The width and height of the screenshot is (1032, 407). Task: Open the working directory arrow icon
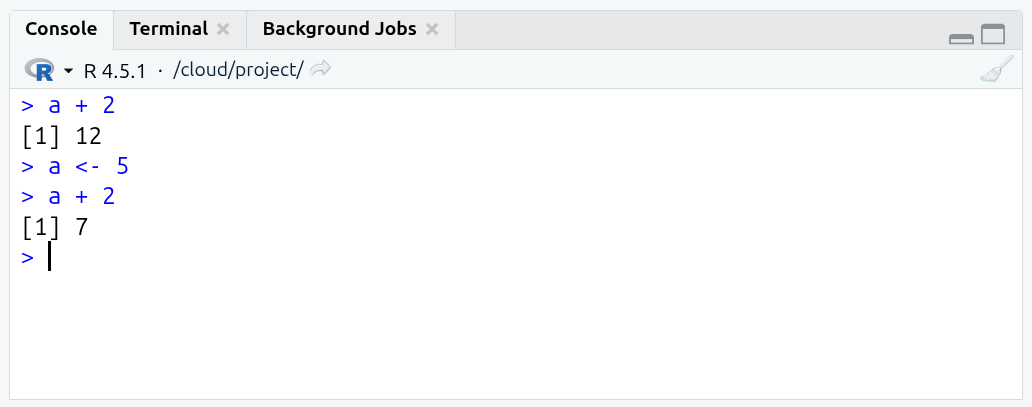coord(321,69)
